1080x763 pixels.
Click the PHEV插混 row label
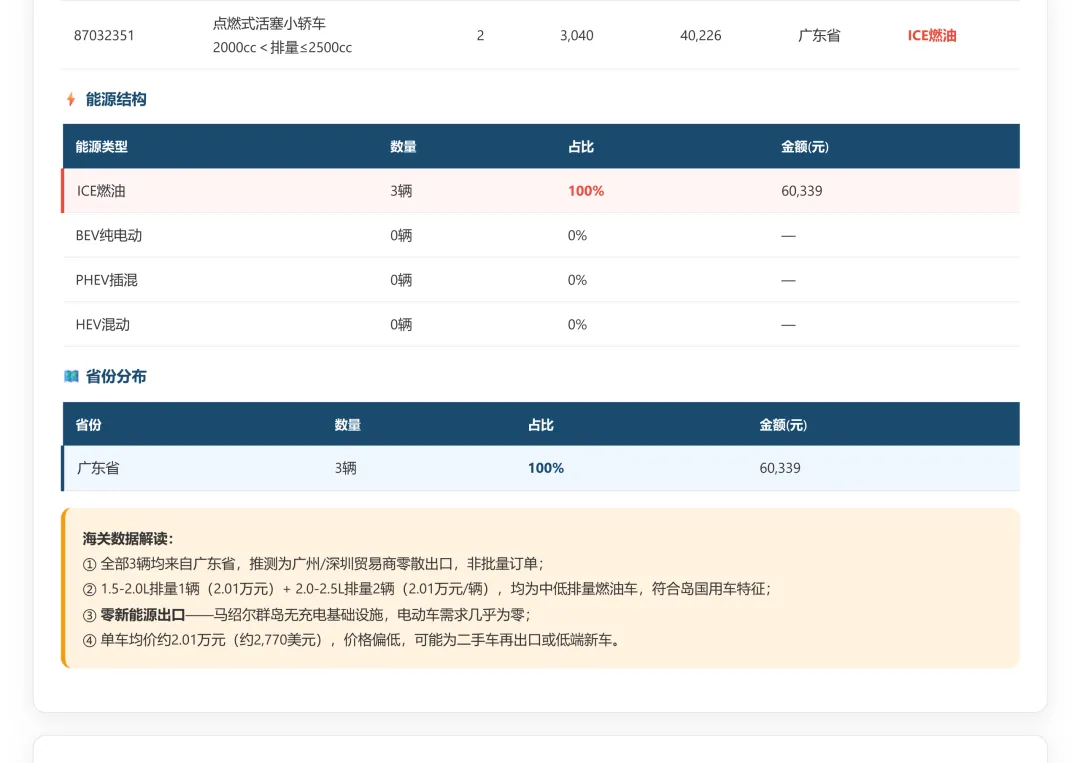(x=107, y=280)
